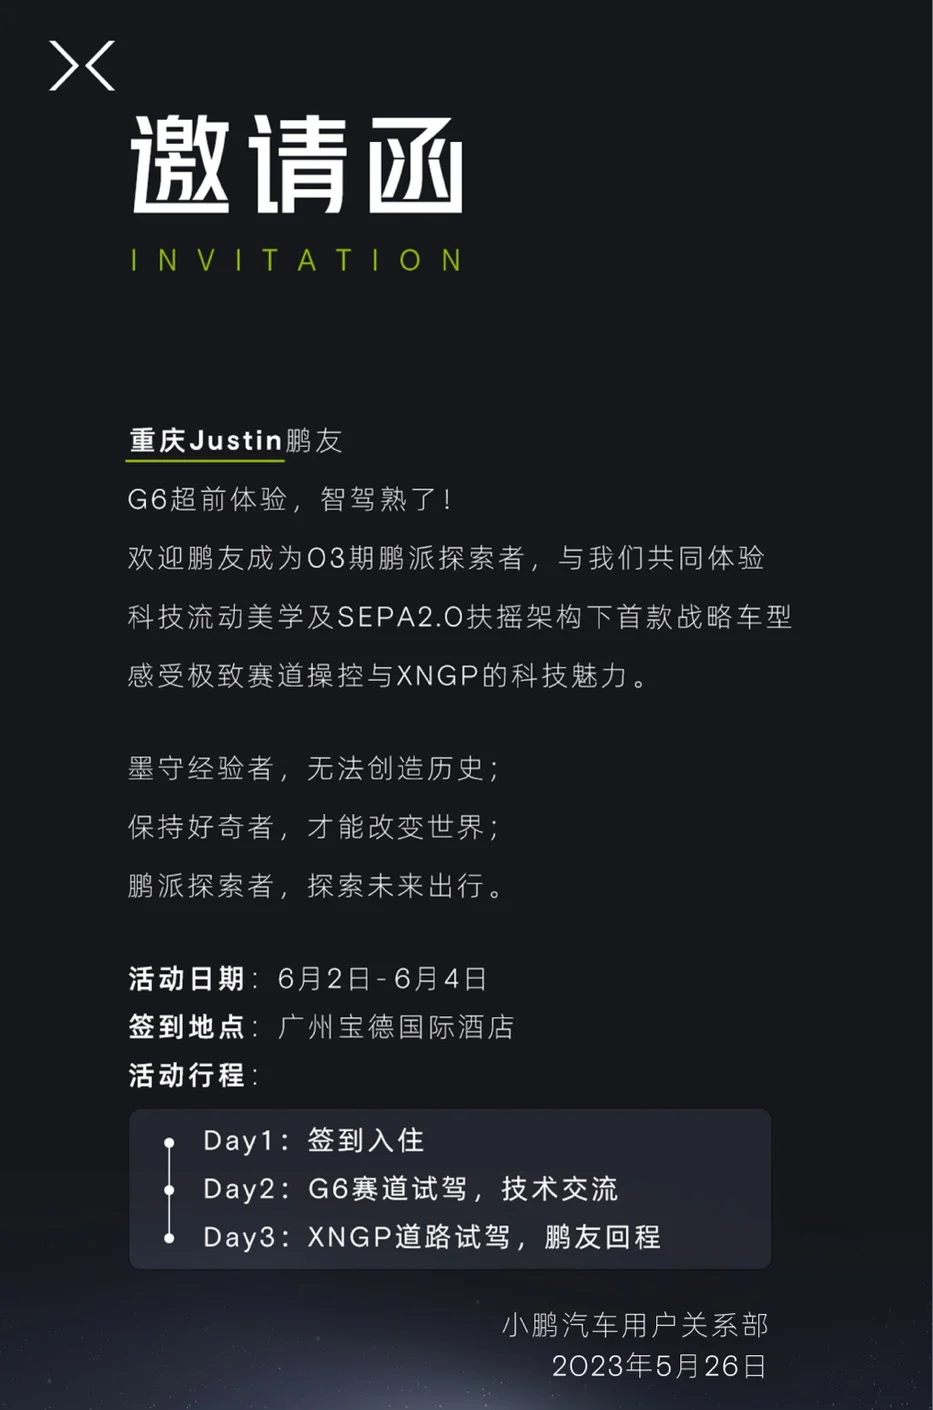
Task: Click the 03期鹏派探索者 welcome line
Action: click(x=446, y=558)
